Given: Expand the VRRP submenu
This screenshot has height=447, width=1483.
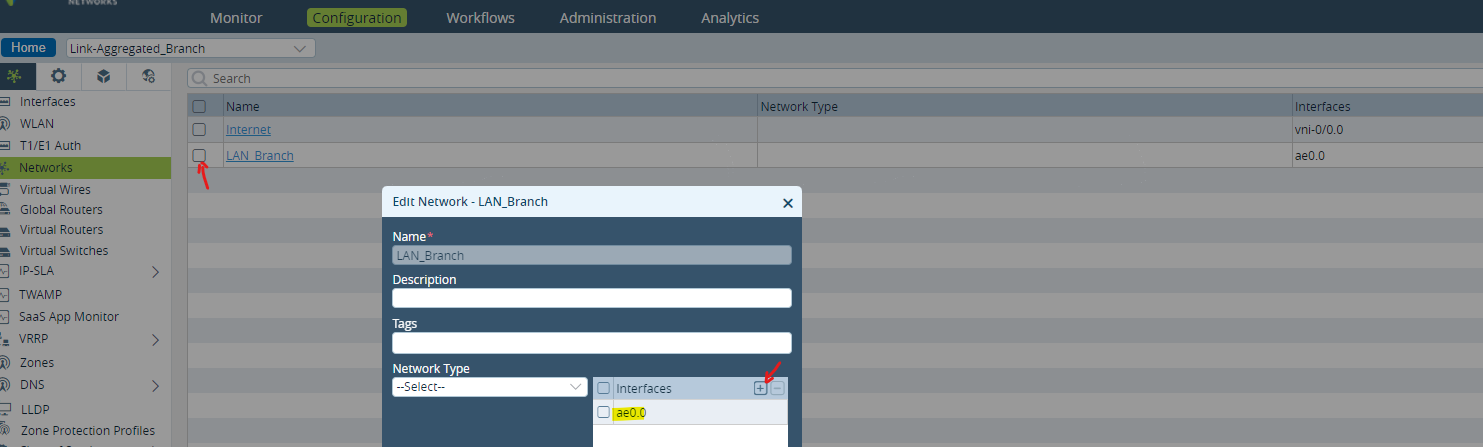Looking at the screenshot, I should coord(155,340).
